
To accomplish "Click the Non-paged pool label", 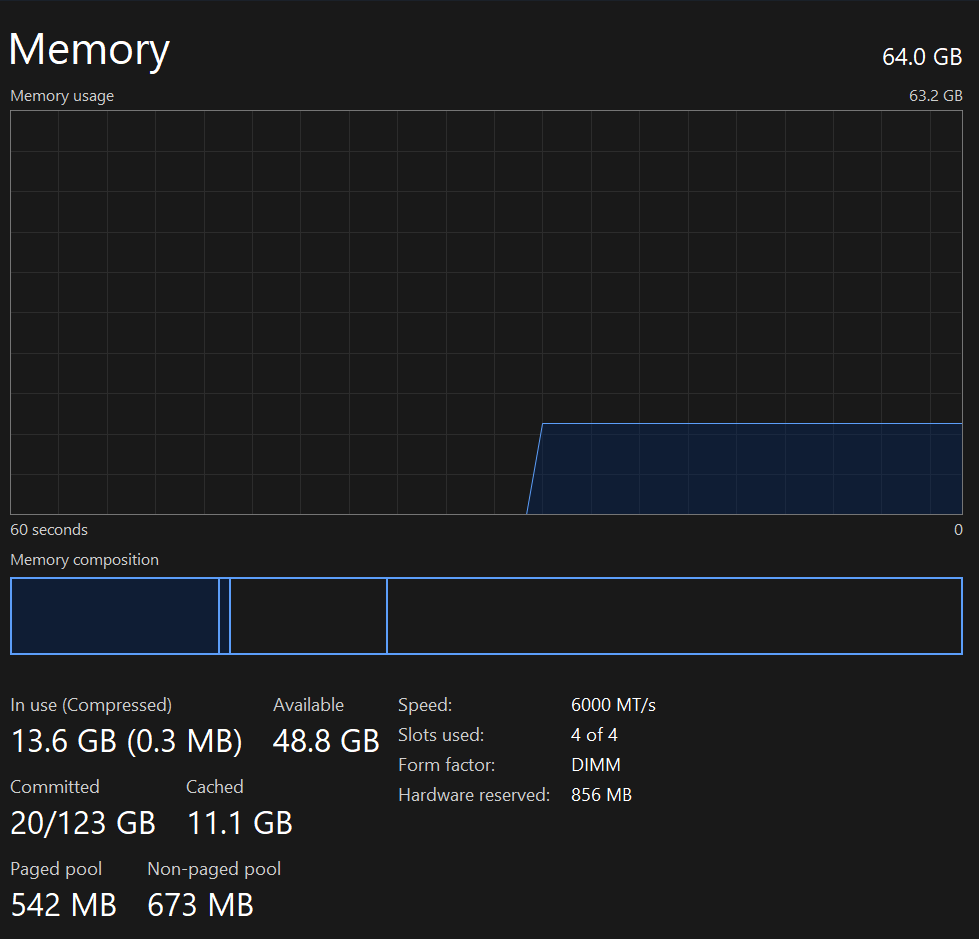I will pyautogui.click(x=214, y=869).
